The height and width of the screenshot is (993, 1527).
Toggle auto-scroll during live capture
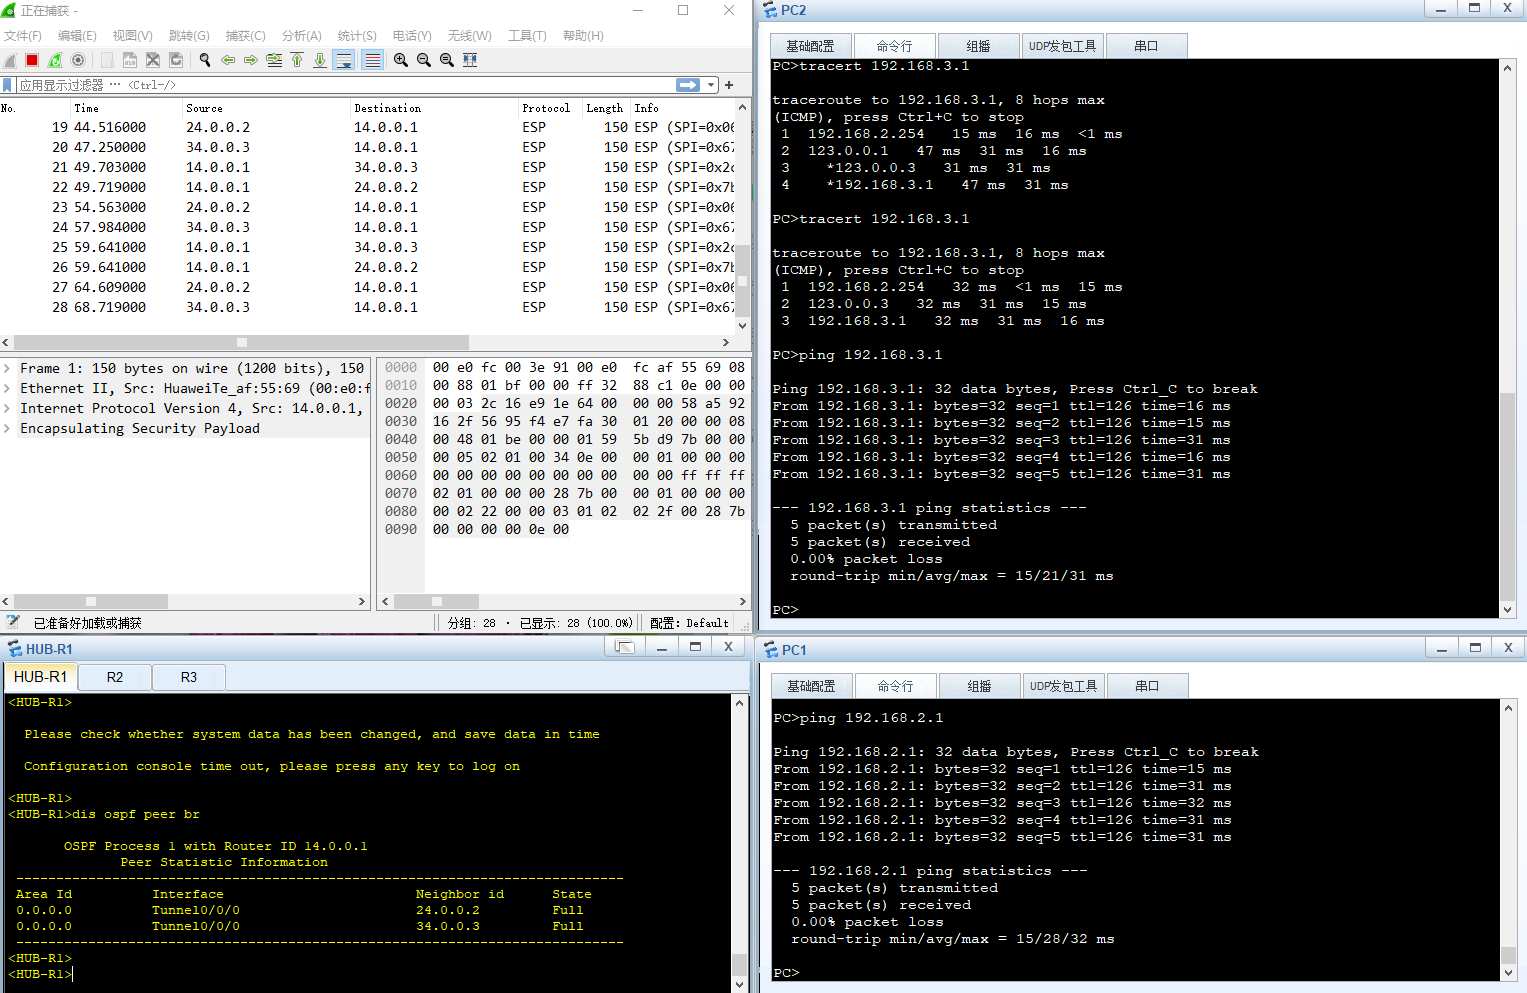[344, 60]
